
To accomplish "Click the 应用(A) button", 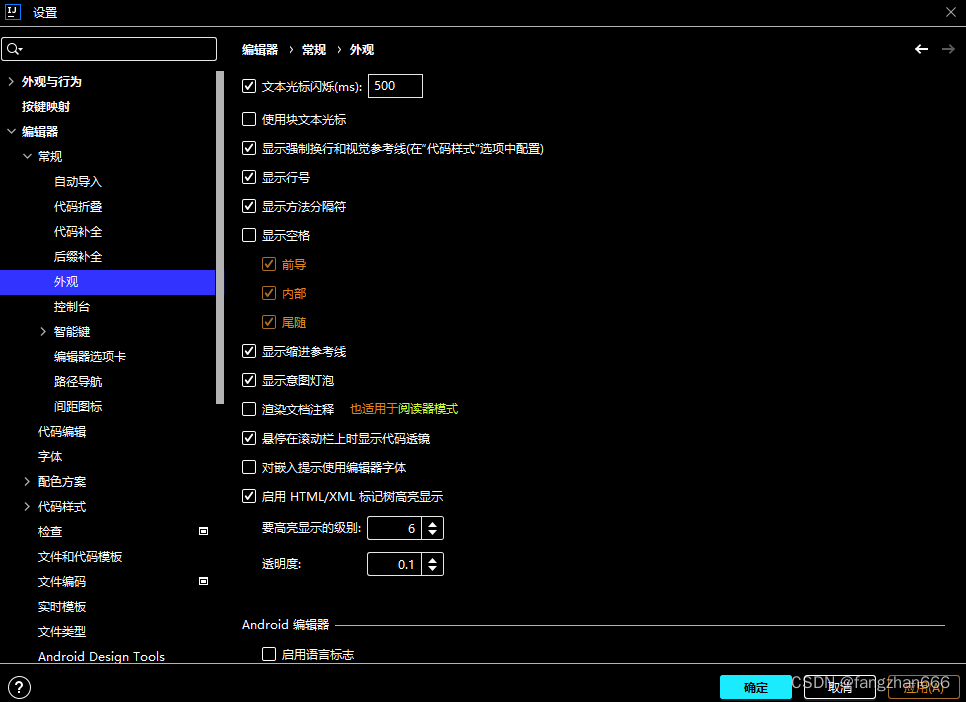I will tap(923, 687).
